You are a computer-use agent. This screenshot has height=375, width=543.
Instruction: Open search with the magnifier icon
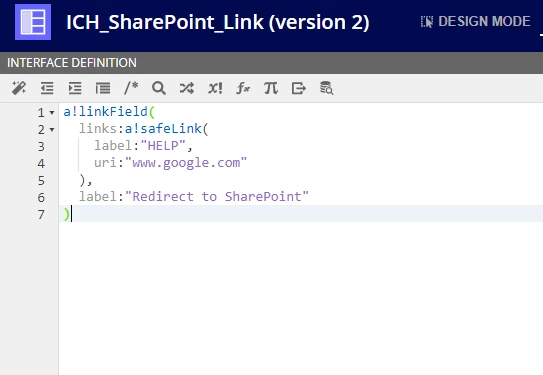click(x=159, y=88)
